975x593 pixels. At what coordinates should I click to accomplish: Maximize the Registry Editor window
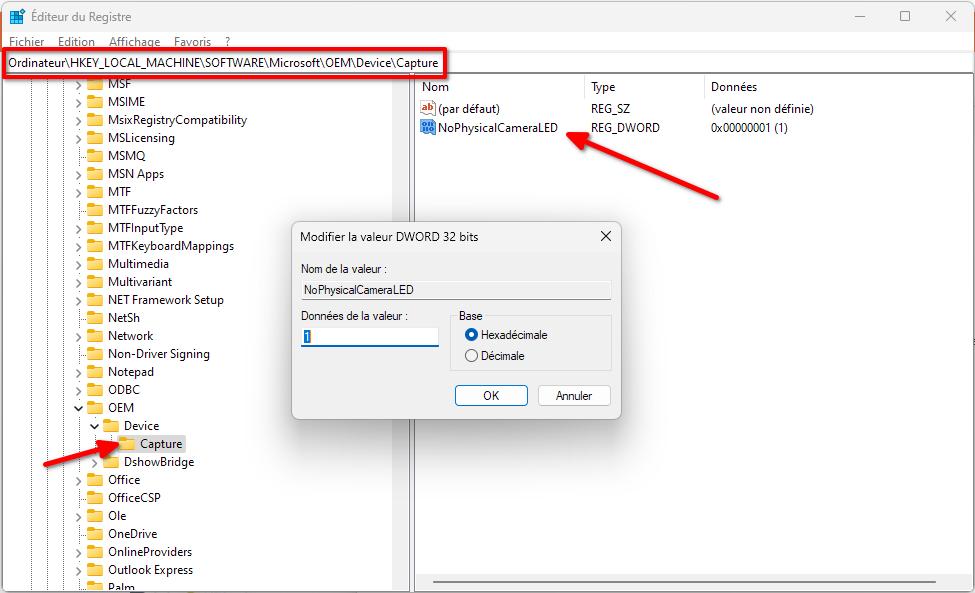[905, 16]
